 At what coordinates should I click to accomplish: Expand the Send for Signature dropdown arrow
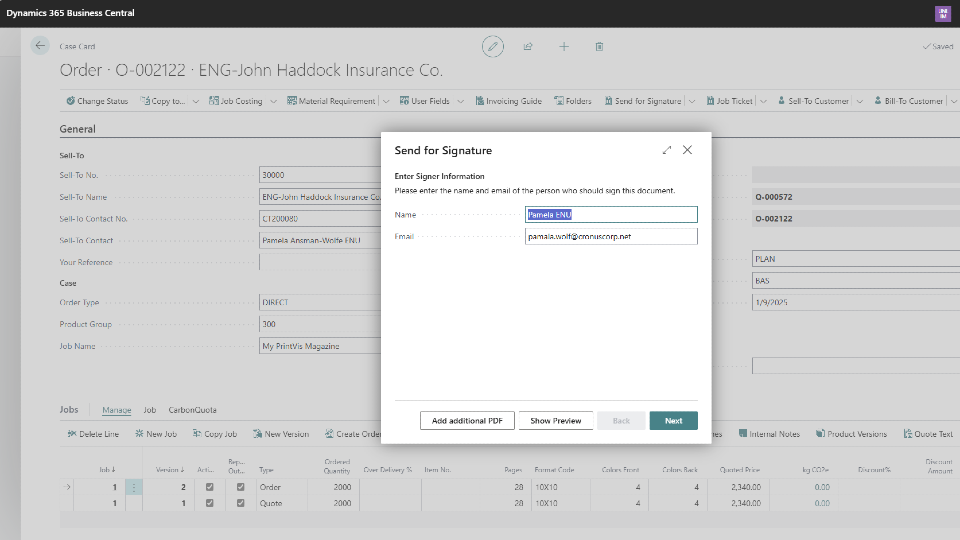(x=692, y=101)
